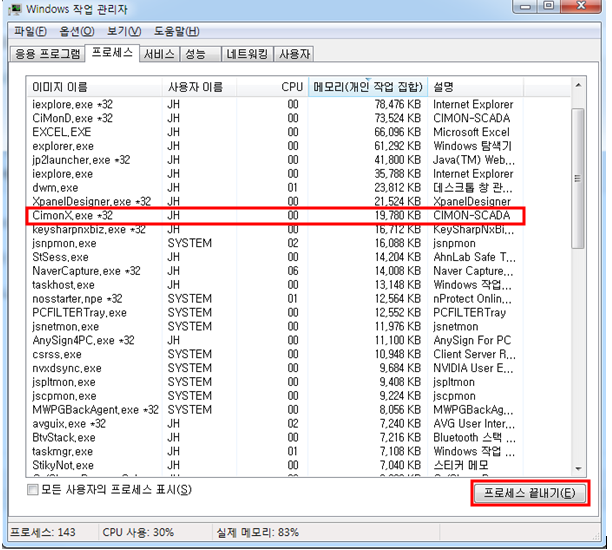612x550 pixels.
Task: Select the keysharpnxbiz.exe *32 row
Action: [x=275, y=230]
